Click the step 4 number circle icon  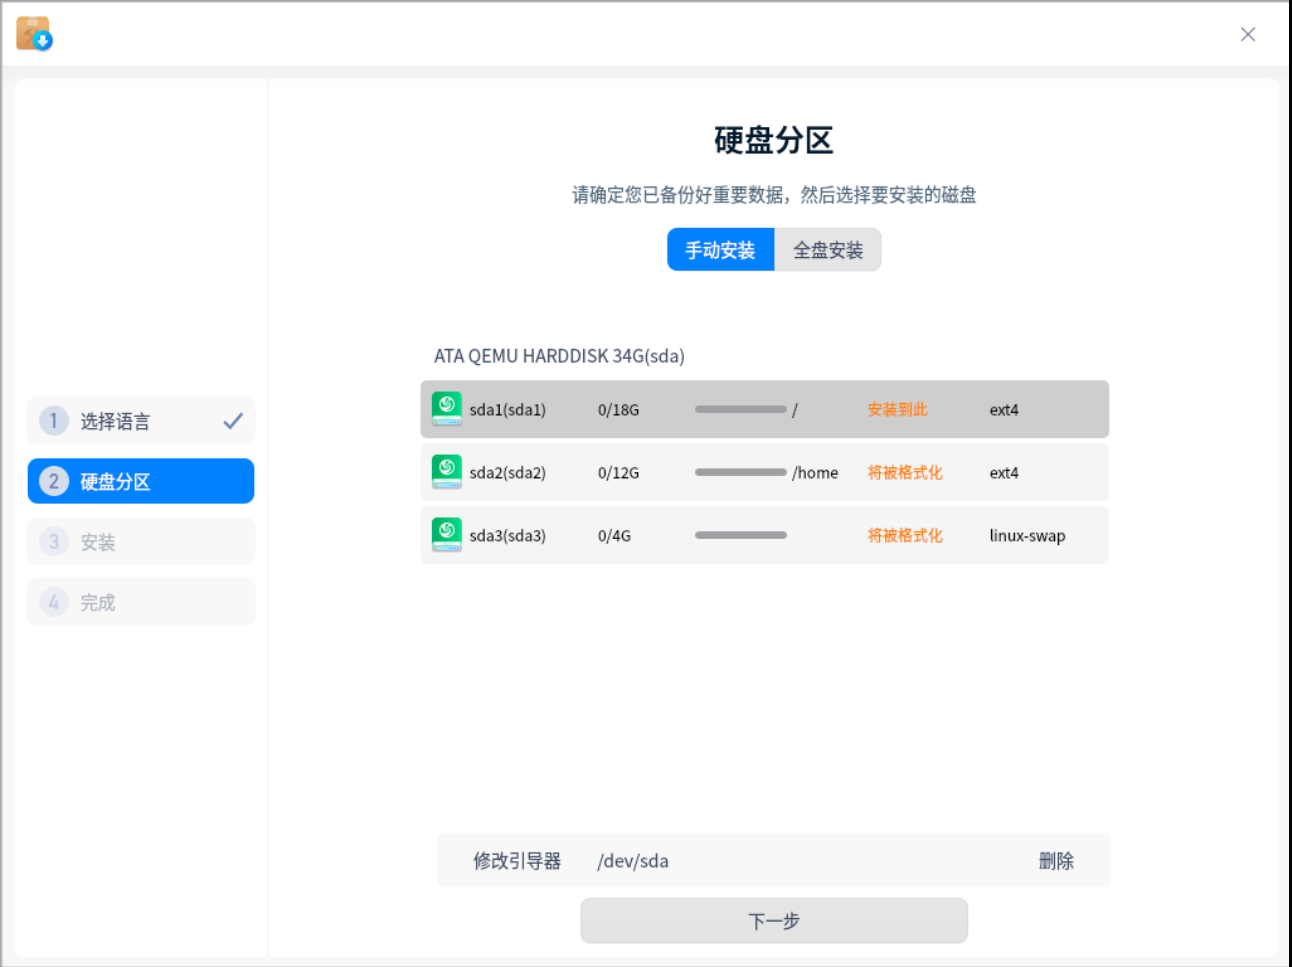click(x=54, y=602)
